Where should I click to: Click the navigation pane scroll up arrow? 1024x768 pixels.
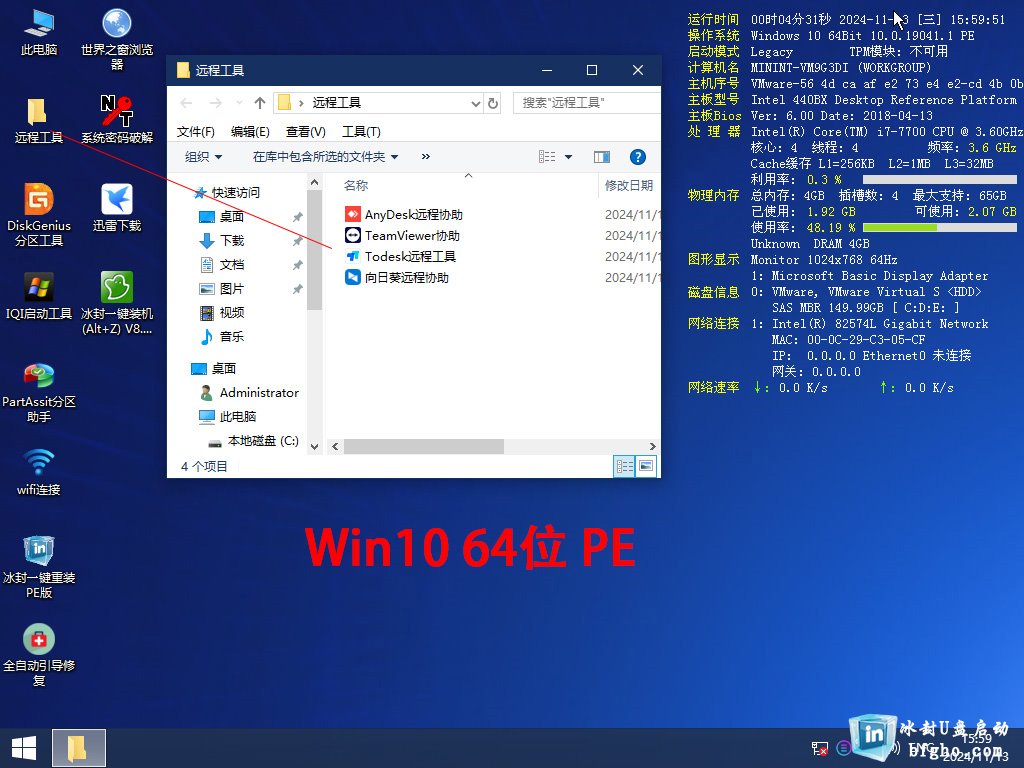(x=314, y=183)
